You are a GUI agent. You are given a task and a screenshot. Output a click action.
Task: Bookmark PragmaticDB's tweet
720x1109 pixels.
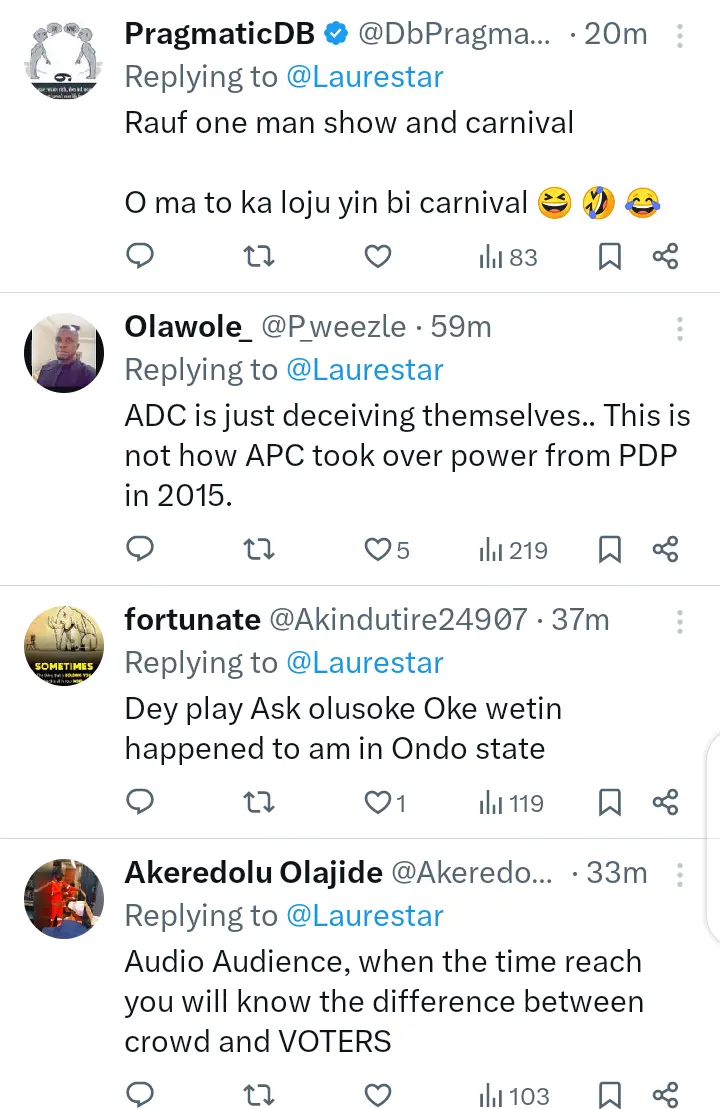[x=609, y=257]
